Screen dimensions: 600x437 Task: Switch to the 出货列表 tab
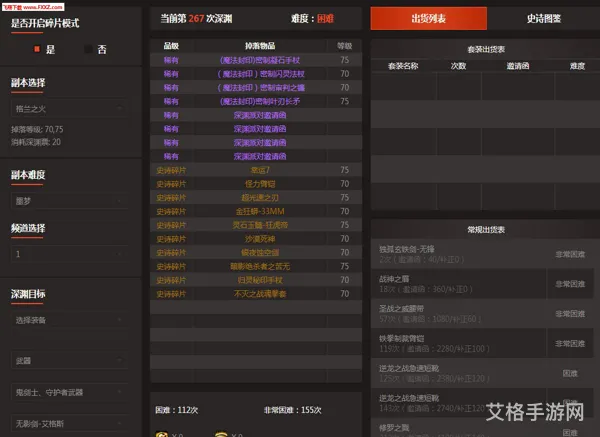click(429, 18)
